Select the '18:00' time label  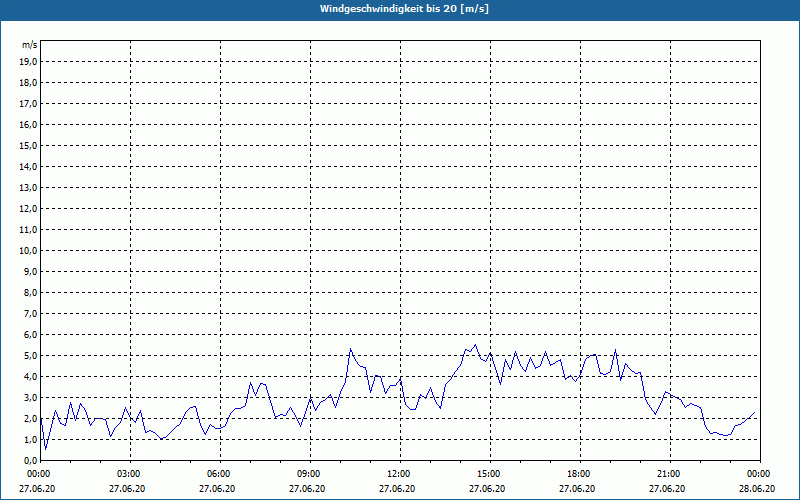pos(580,474)
